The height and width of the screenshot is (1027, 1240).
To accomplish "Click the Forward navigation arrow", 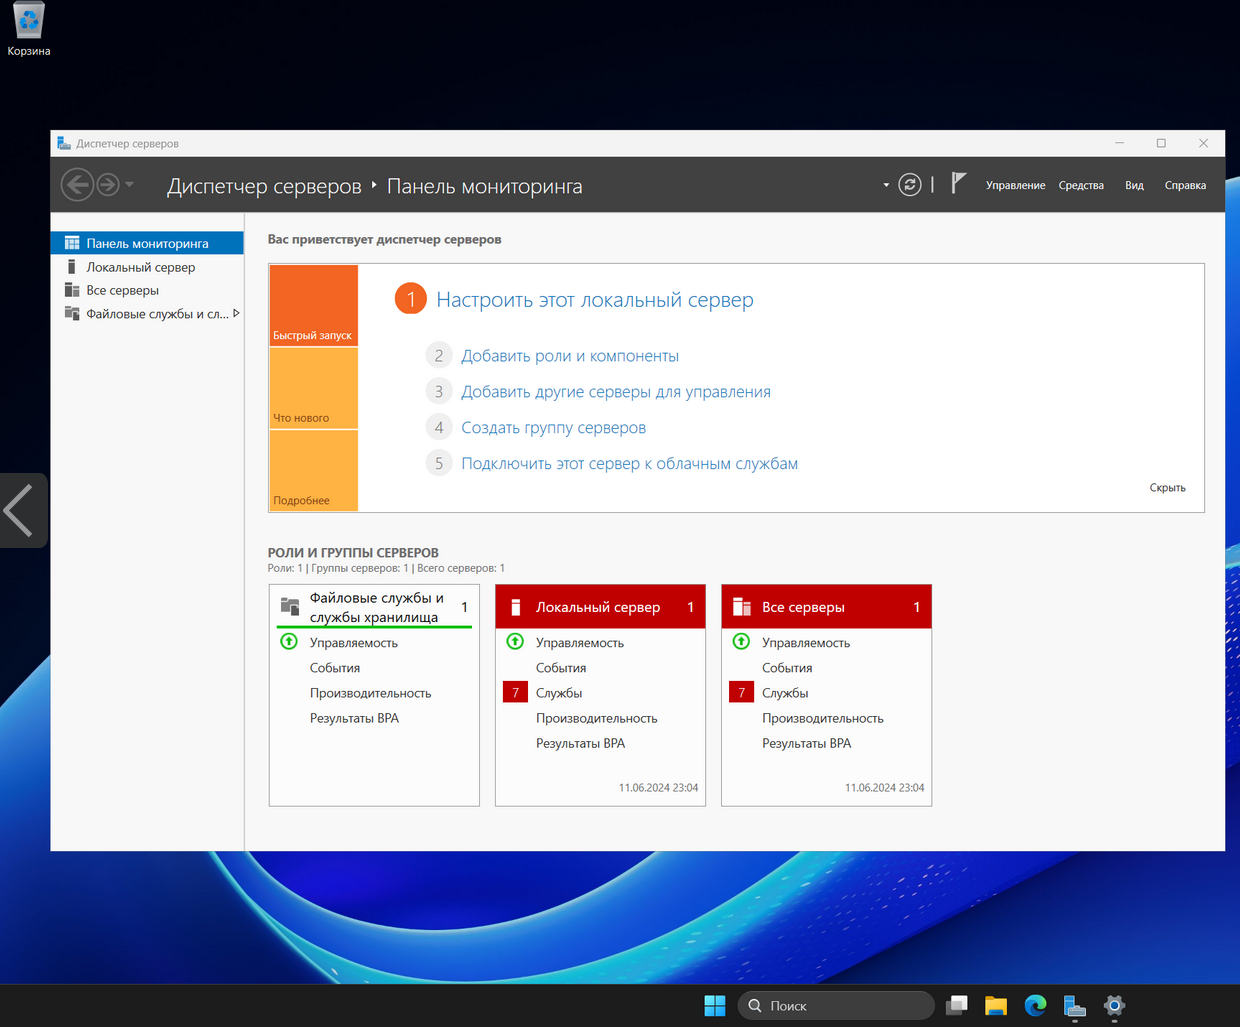I will [108, 185].
